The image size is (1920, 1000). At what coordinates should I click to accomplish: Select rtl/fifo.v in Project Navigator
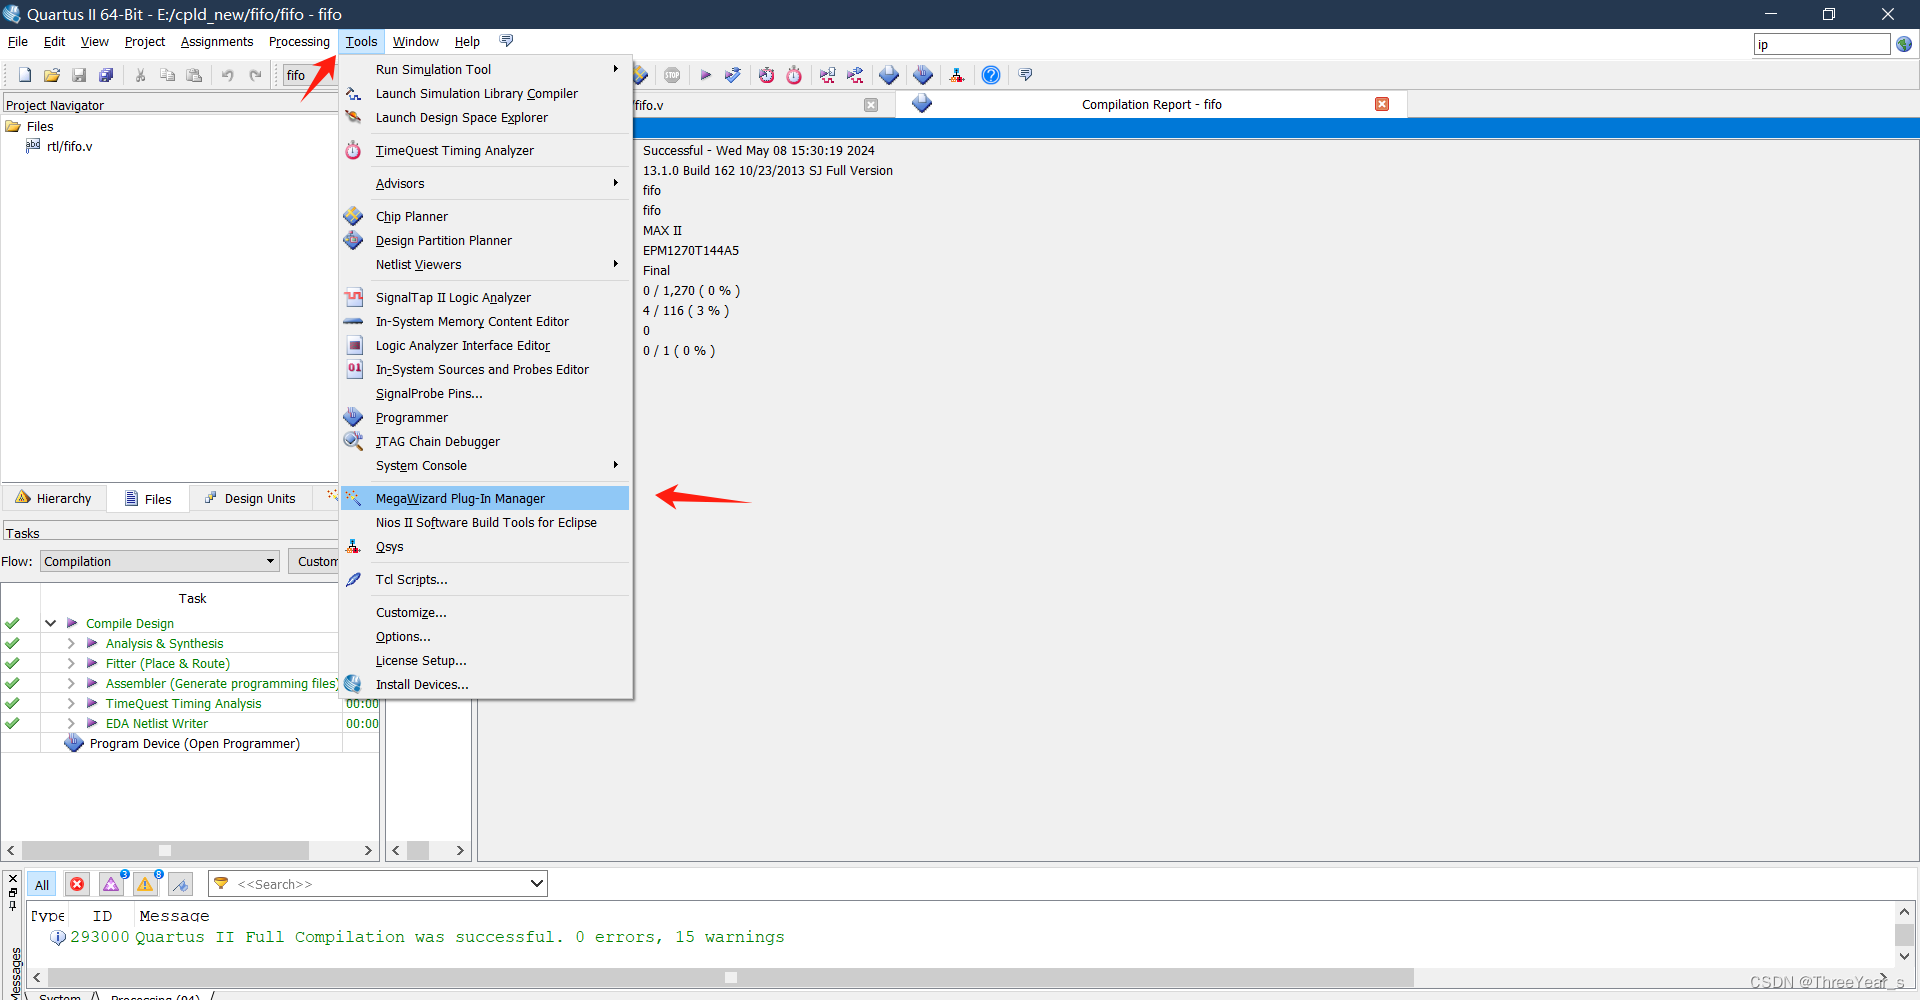[x=69, y=146]
